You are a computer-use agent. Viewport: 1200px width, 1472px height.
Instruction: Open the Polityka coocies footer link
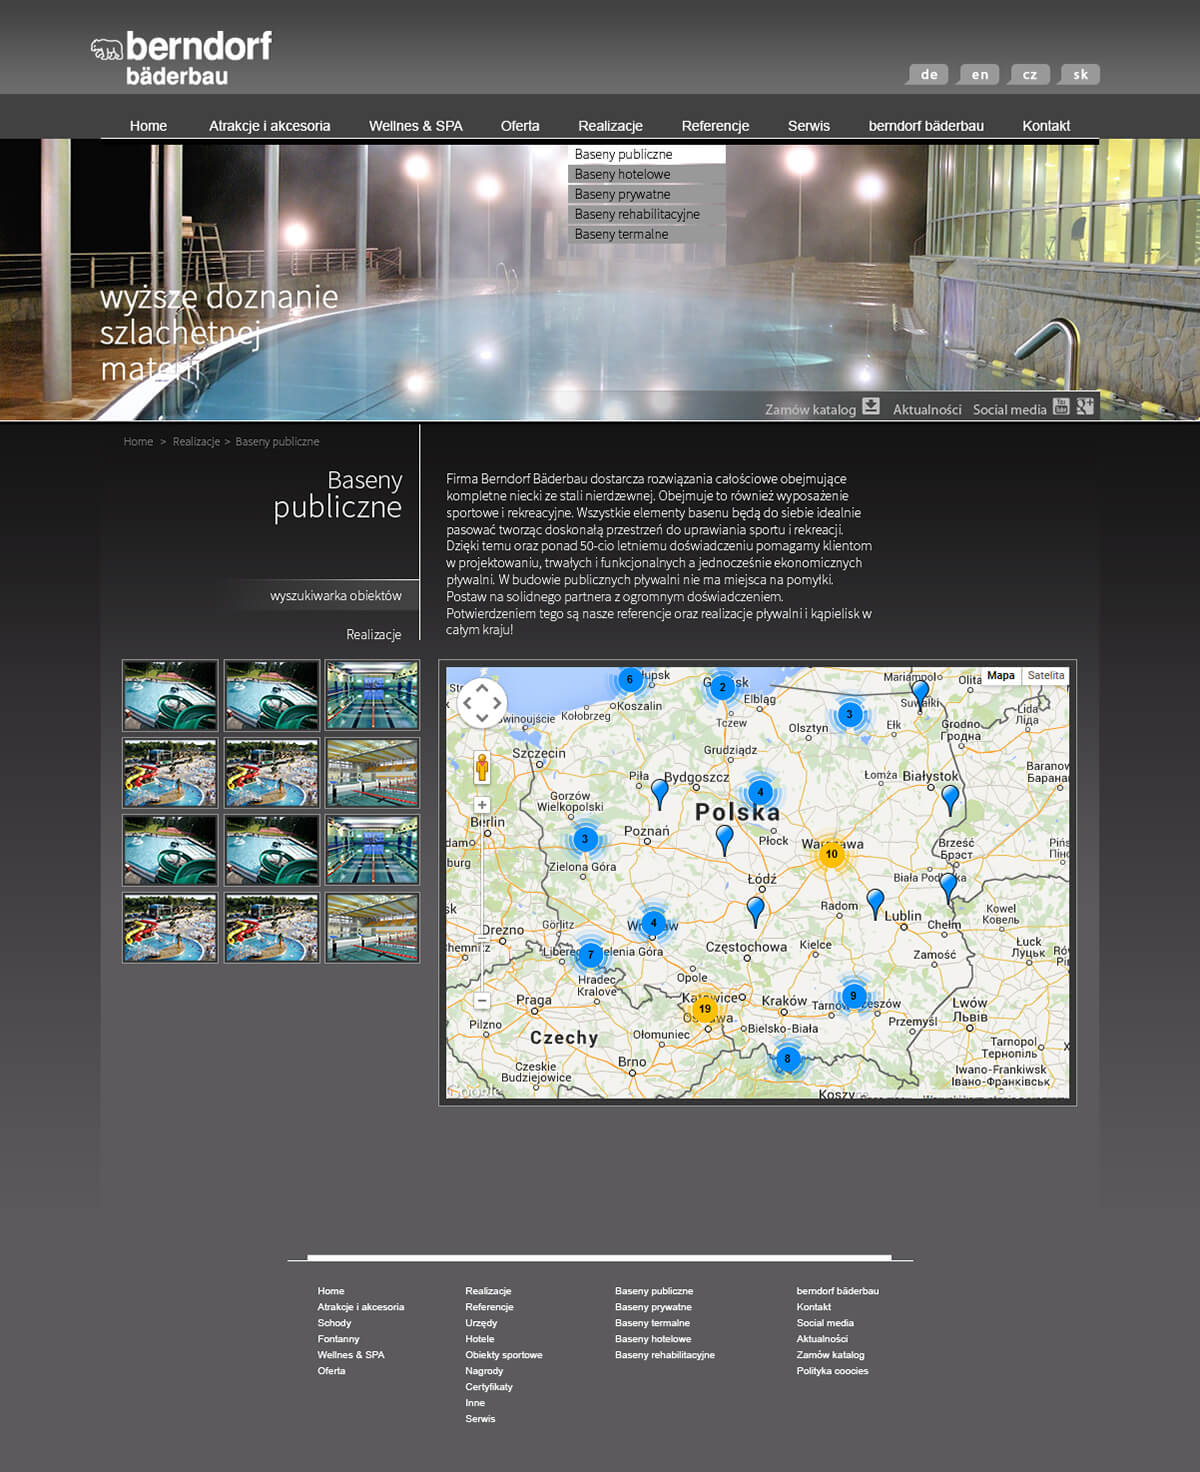[x=832, y=1371]
